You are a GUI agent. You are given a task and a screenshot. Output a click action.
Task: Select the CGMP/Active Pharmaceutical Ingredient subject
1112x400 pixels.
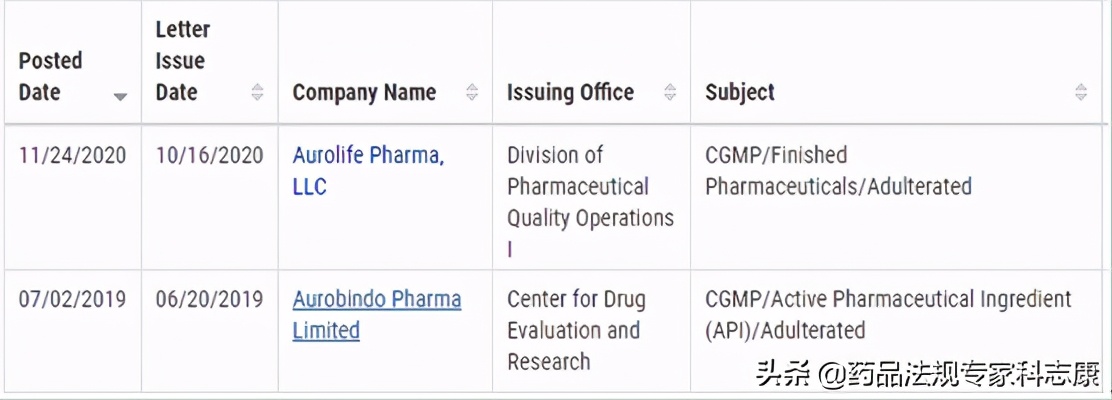click(888, 314)
